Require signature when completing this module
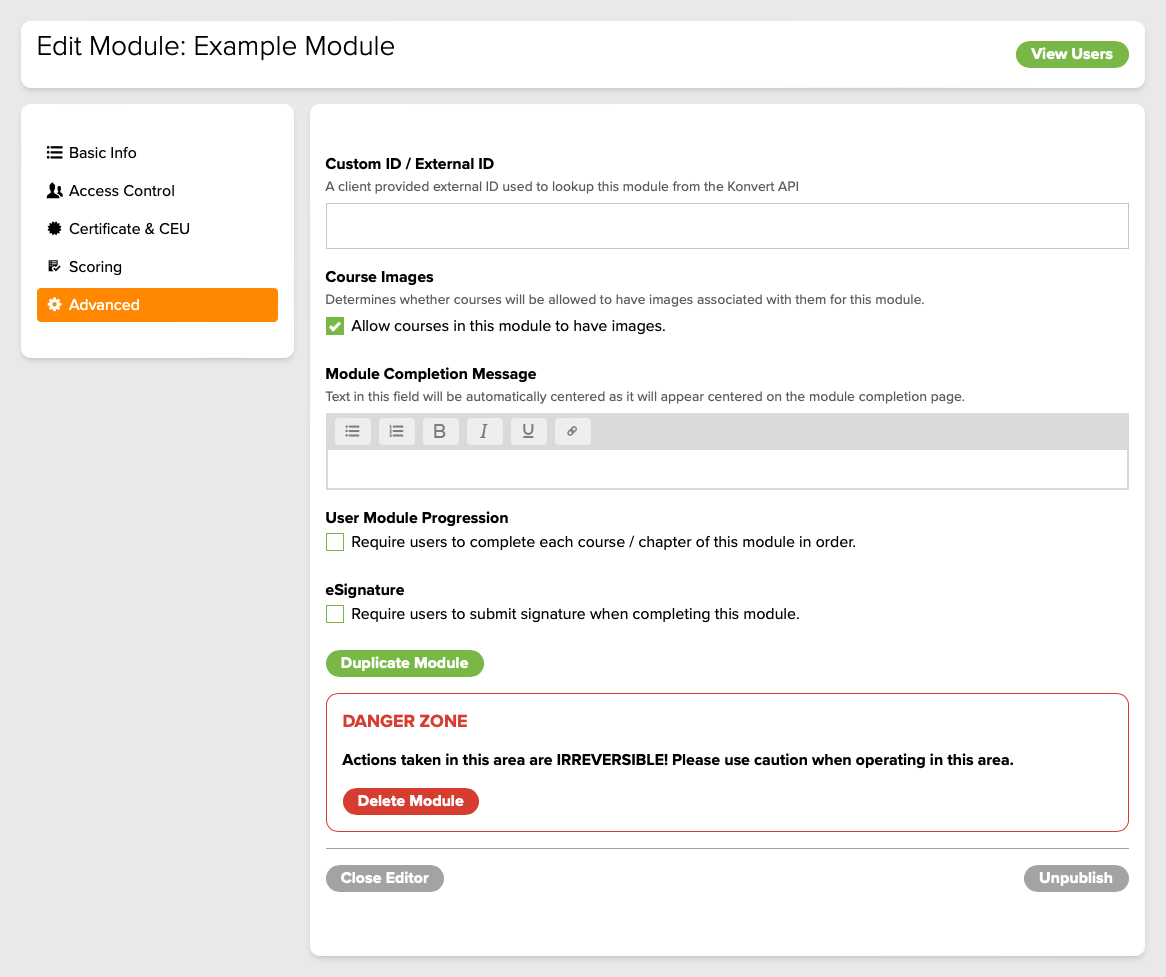This screenshot has height=977, width=1166. (334, 613)
